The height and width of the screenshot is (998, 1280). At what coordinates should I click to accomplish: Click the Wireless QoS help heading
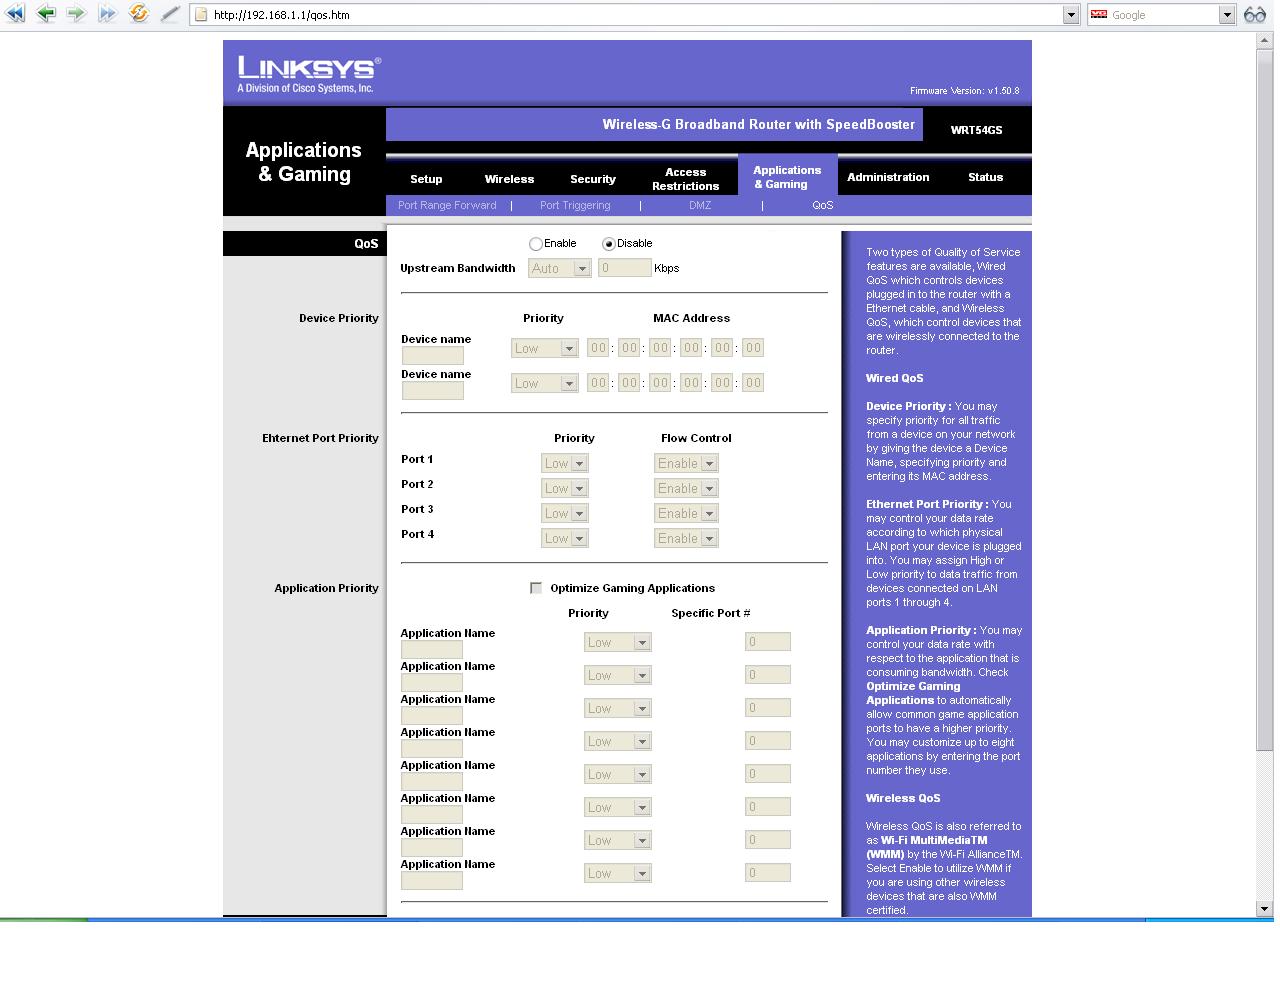click(903, 798)
